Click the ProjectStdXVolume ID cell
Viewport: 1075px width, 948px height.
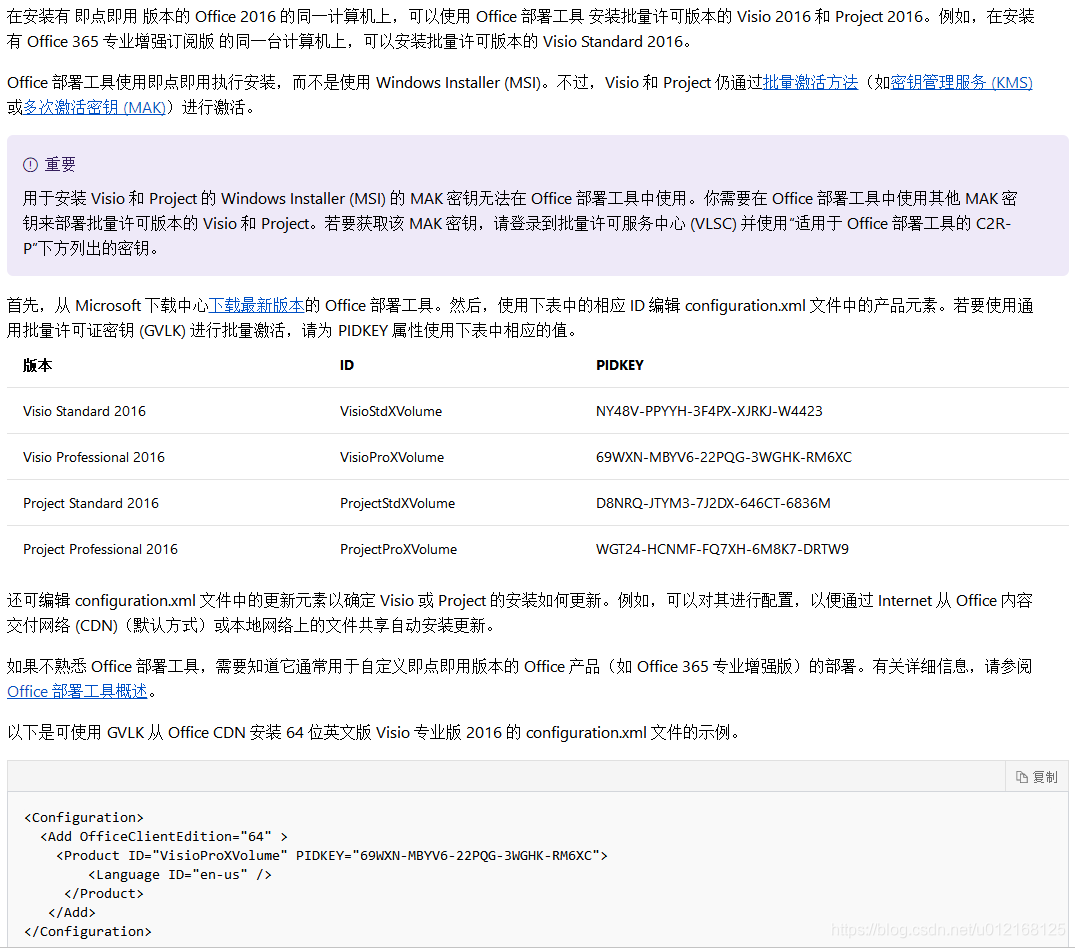point(398,503)
